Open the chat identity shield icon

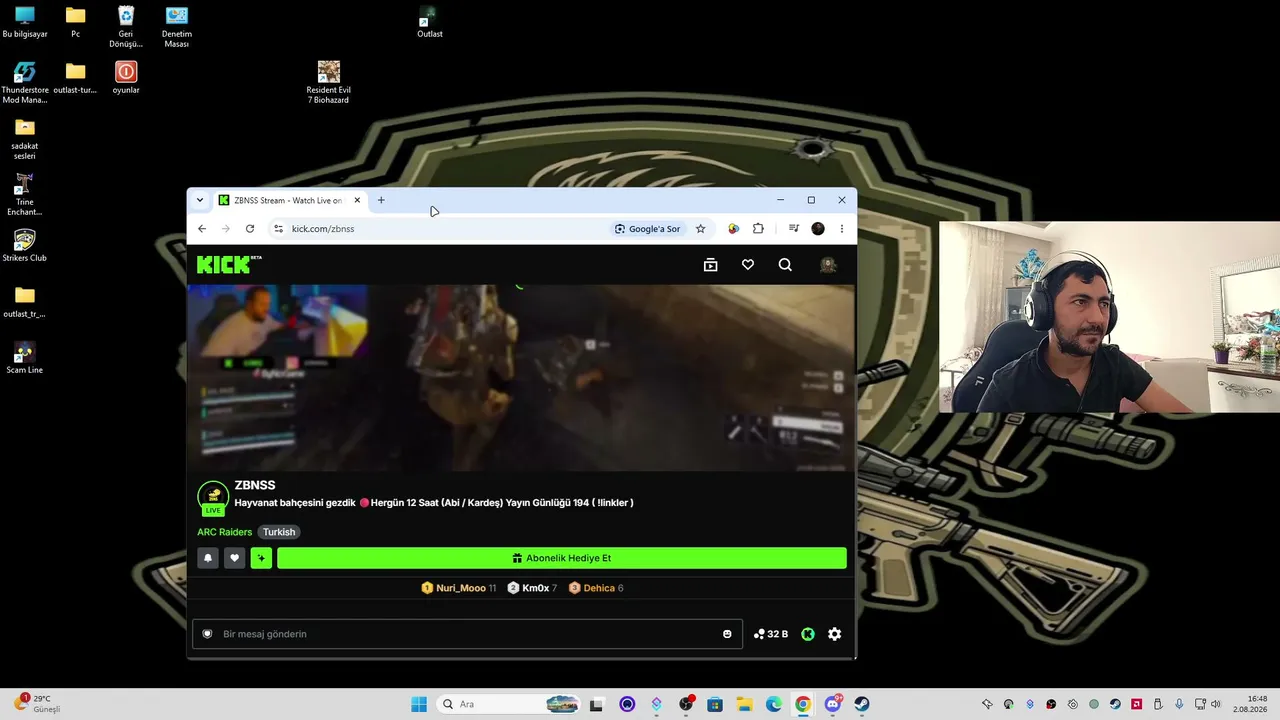click(x=208, y=634)
